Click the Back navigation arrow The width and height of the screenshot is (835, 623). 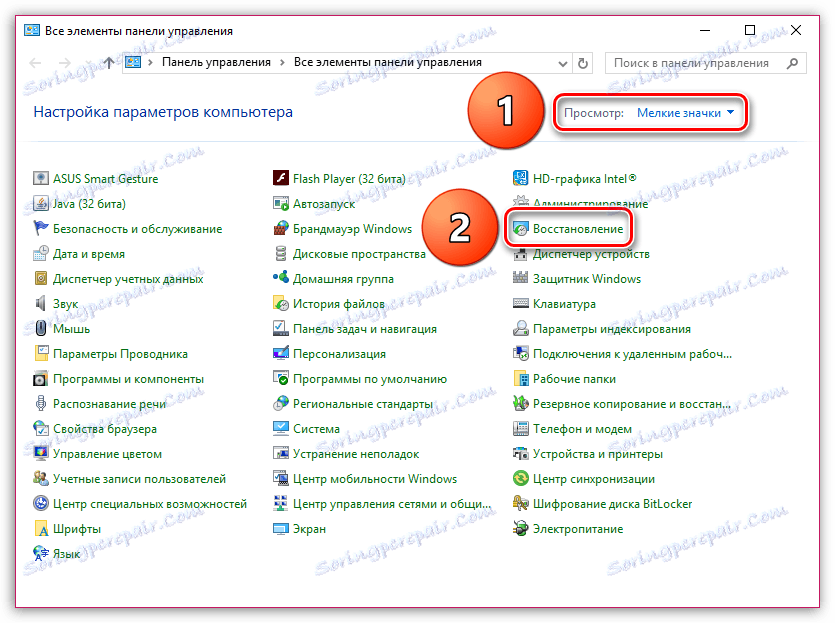pyautogui.click(x=35, y=62)
